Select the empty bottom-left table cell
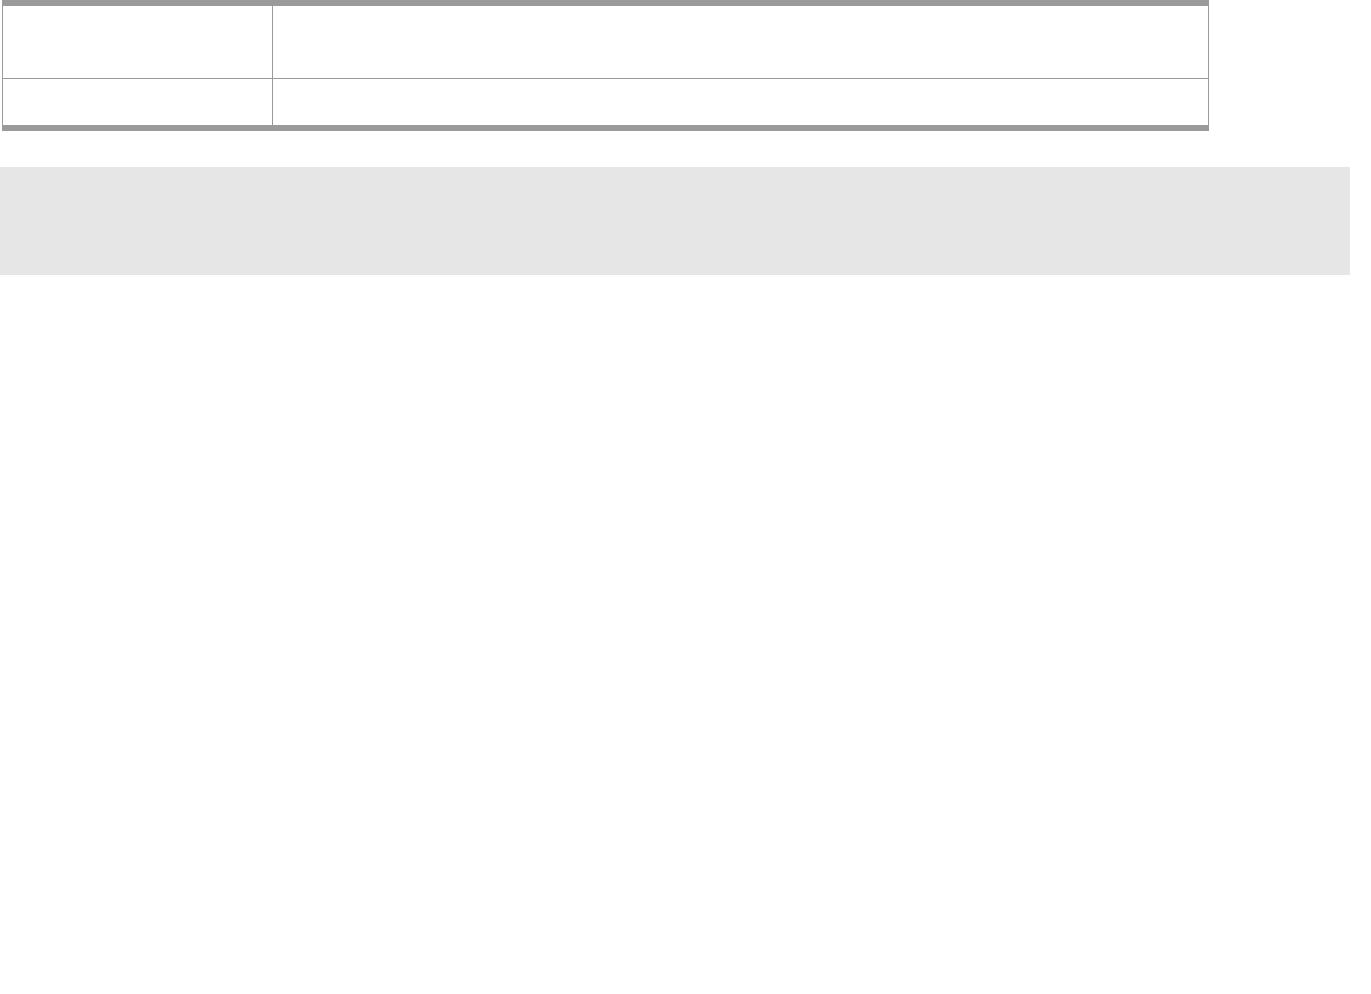This screenshot has height=994, width=1371. click(x=137, y=102)
